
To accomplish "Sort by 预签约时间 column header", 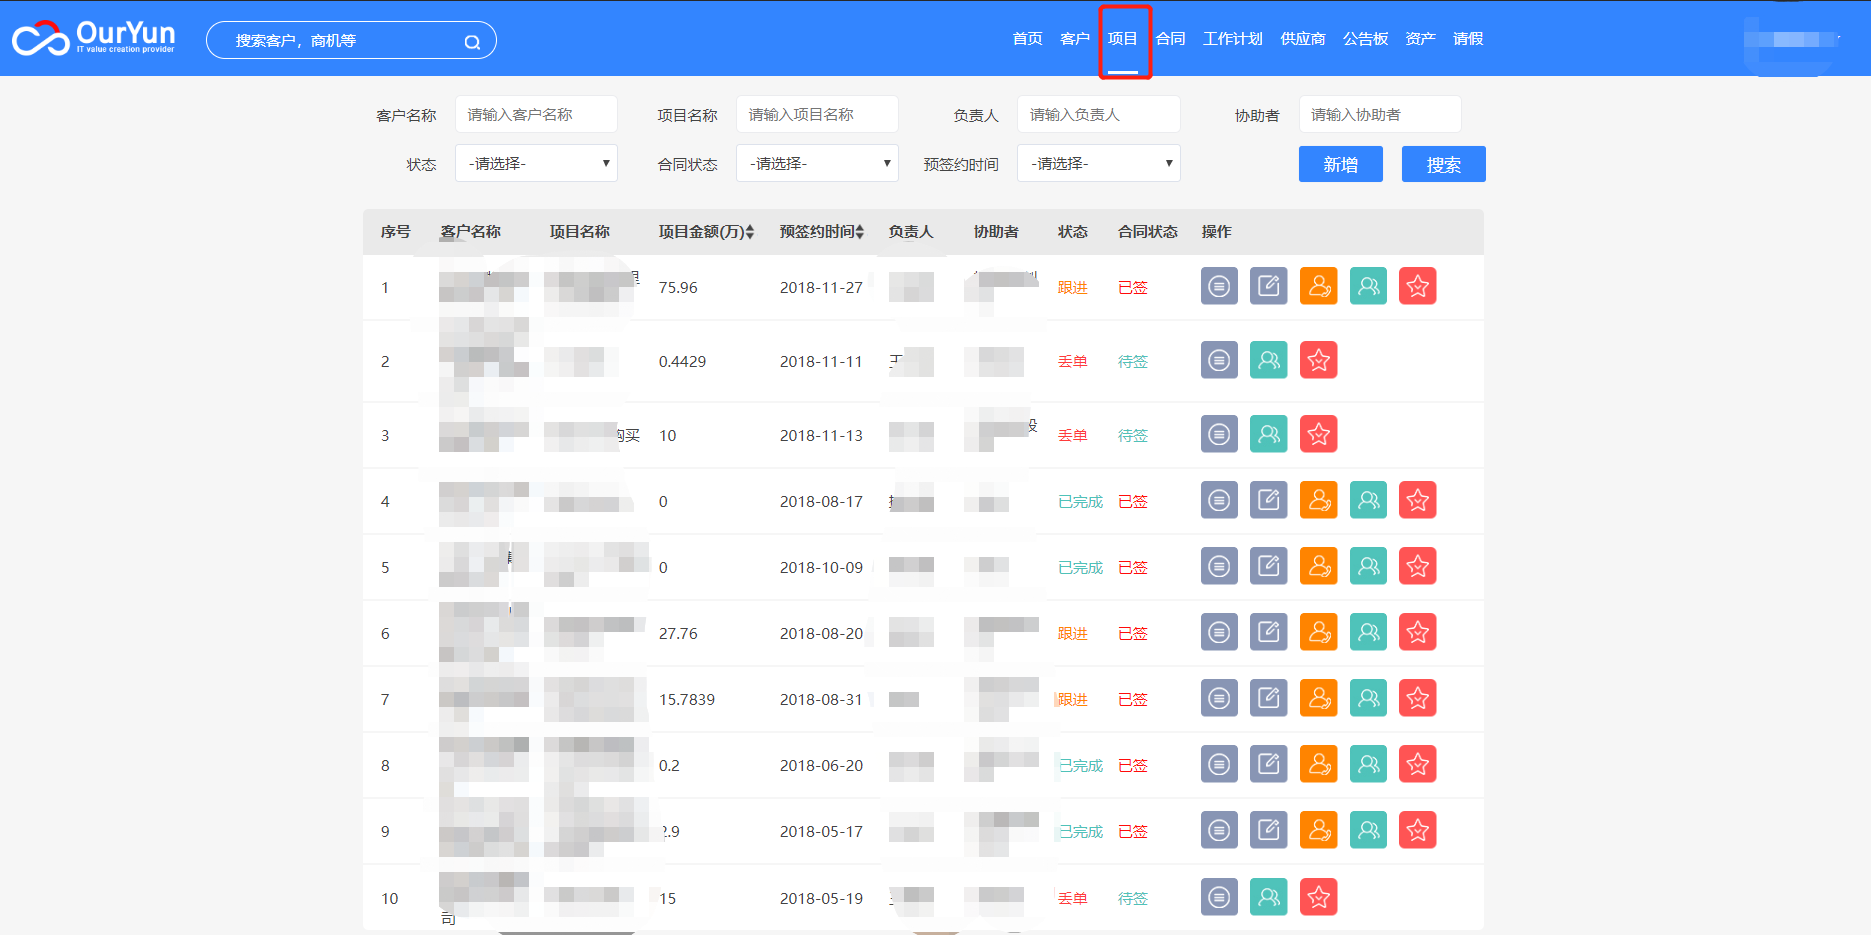I will 822,232.
